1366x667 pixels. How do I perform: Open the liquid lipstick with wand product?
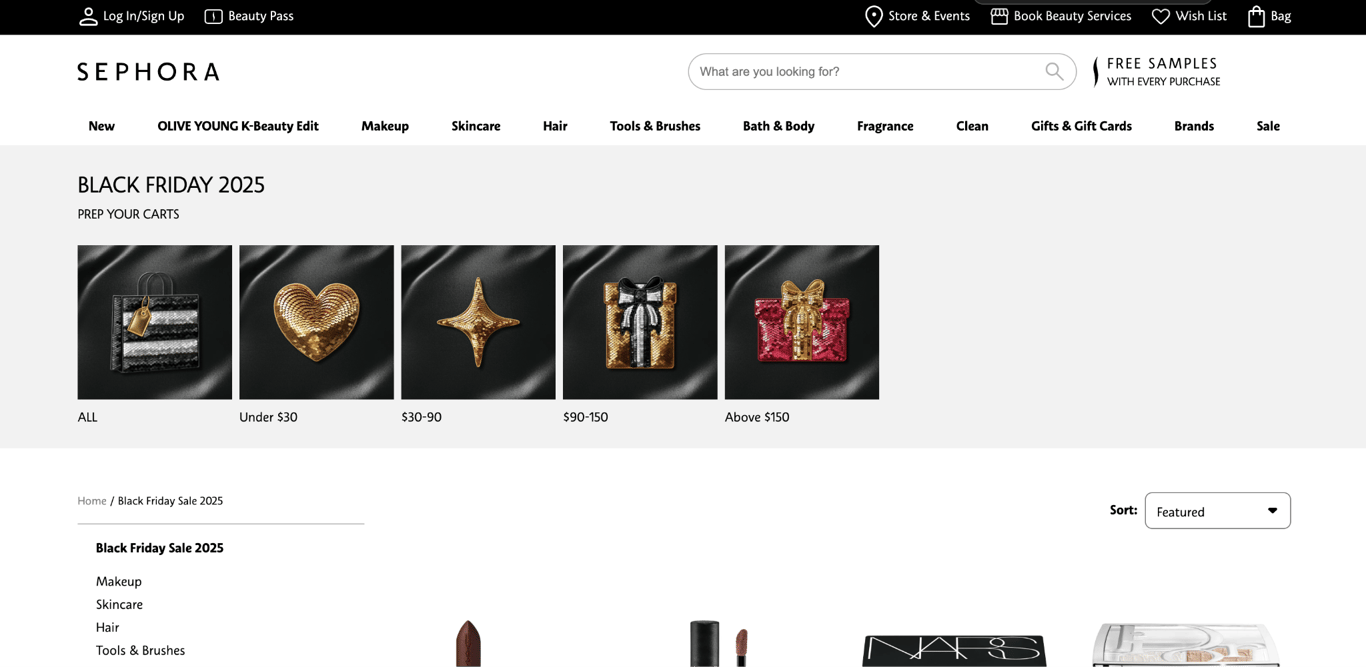[x=719, y=643]
